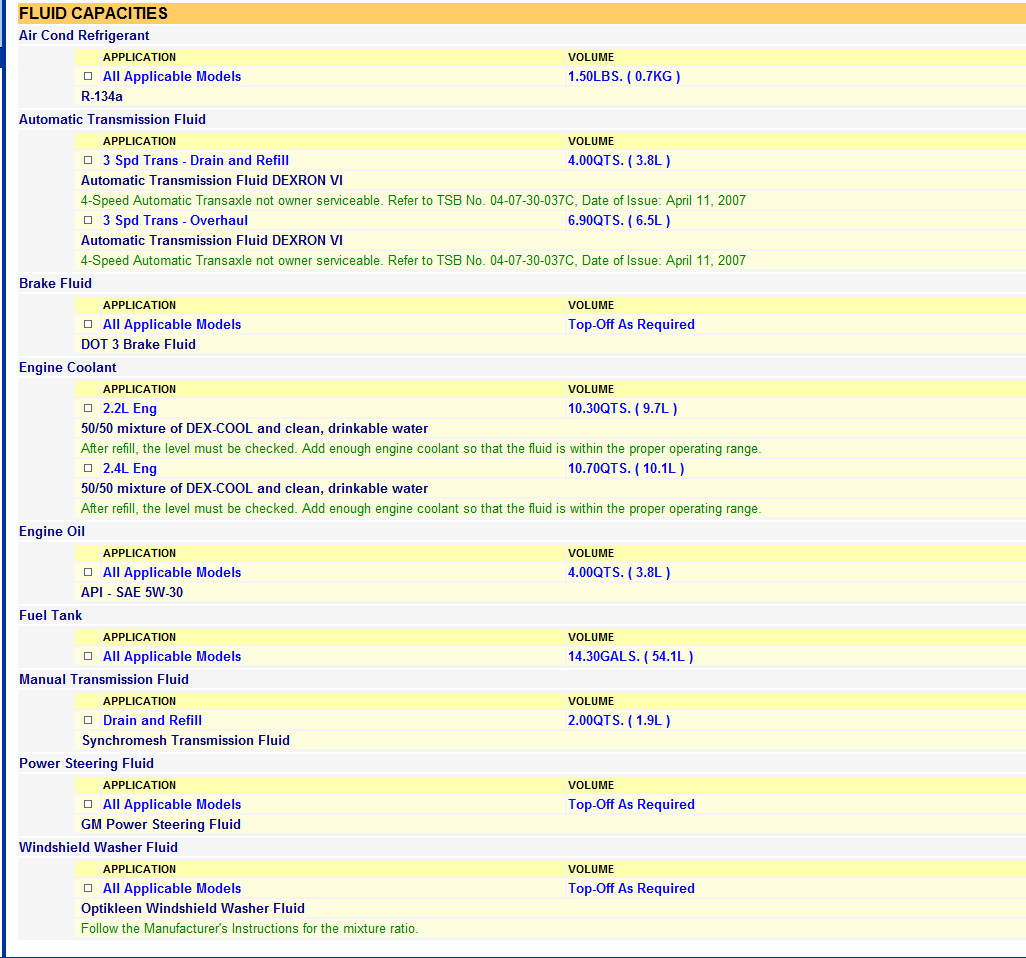Tick the 3 Spd Trans - Overhaul checkbox
Screen dimensions: 1026x958
tap(88, 221)
